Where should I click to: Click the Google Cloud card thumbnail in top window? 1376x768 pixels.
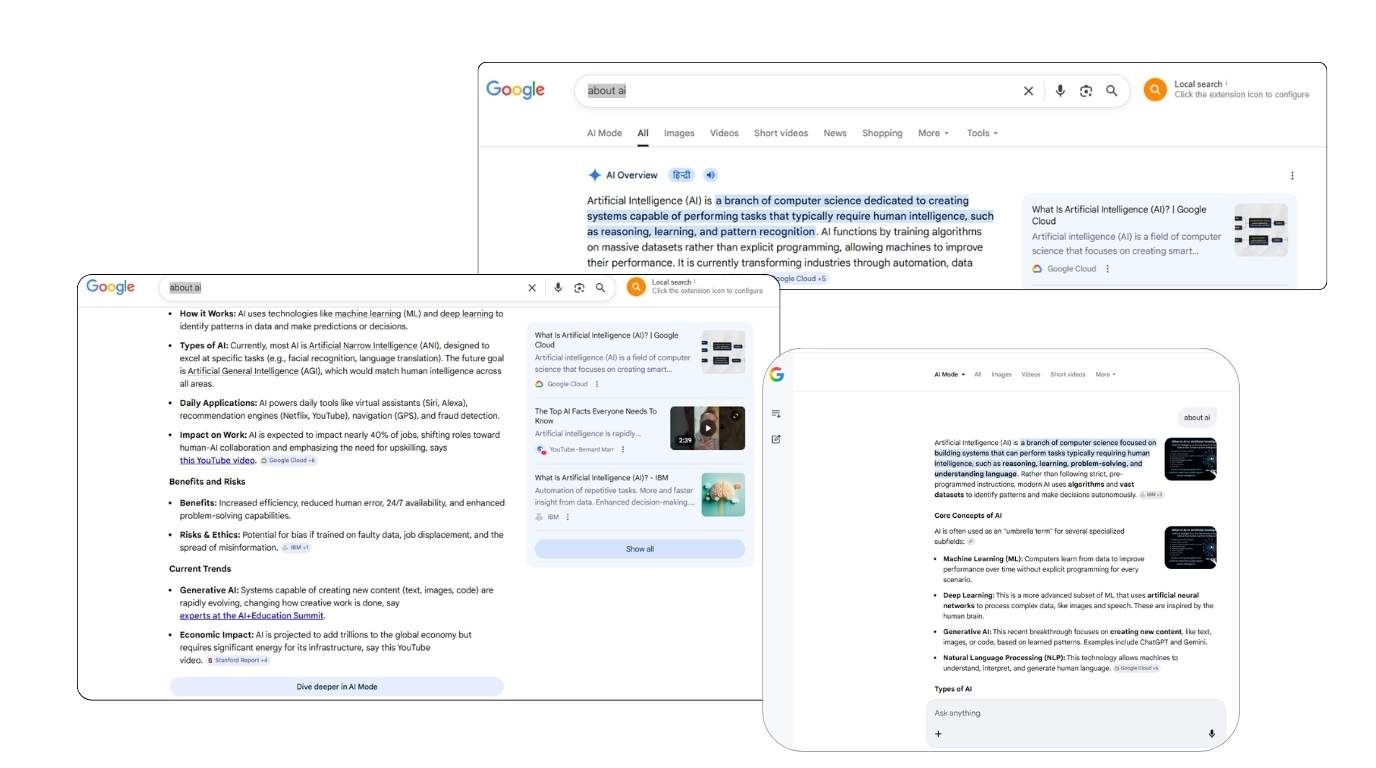(x=1261, y=230)
